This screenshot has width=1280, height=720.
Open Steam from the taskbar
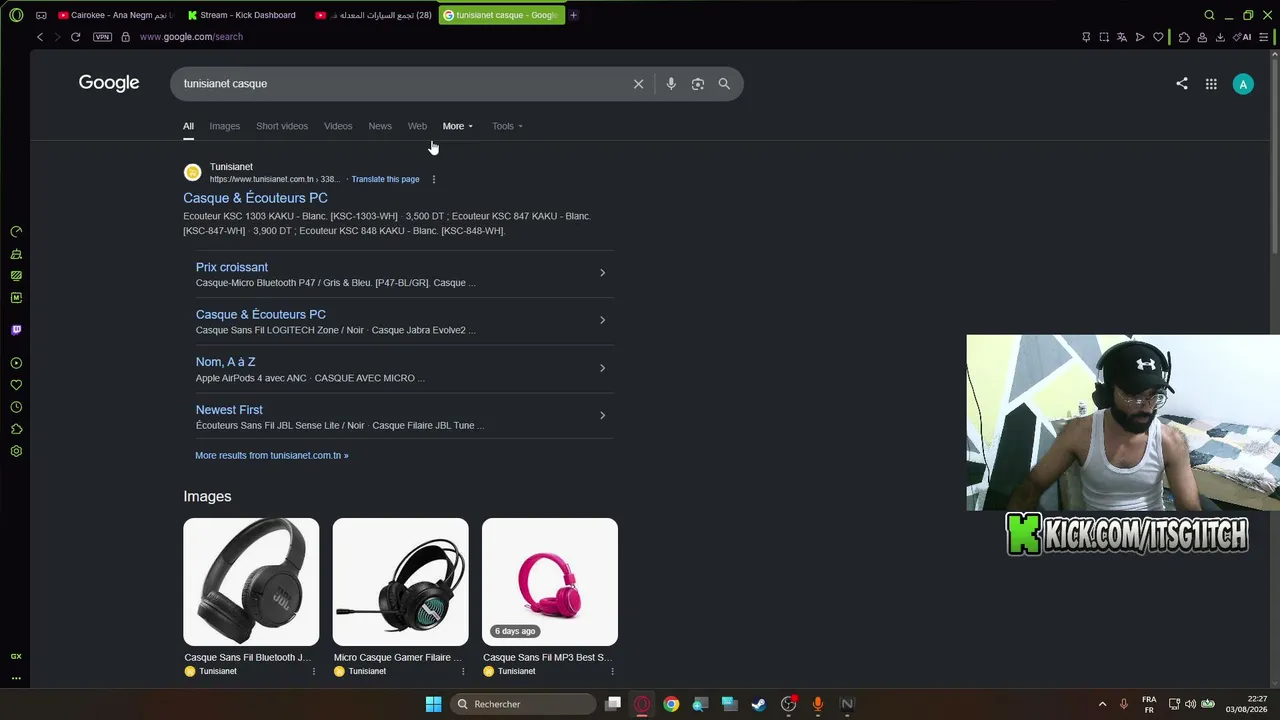759,704
